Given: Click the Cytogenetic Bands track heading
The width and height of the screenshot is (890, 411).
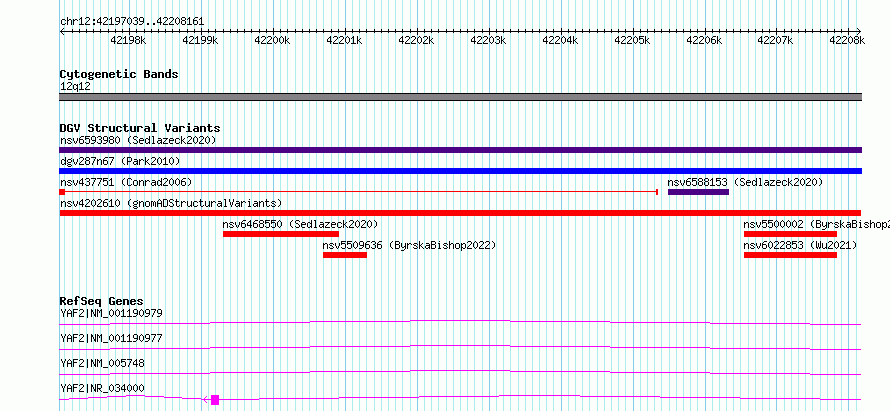Looking at the screenshot, I should pyautogui.click(x=119, y=74).
